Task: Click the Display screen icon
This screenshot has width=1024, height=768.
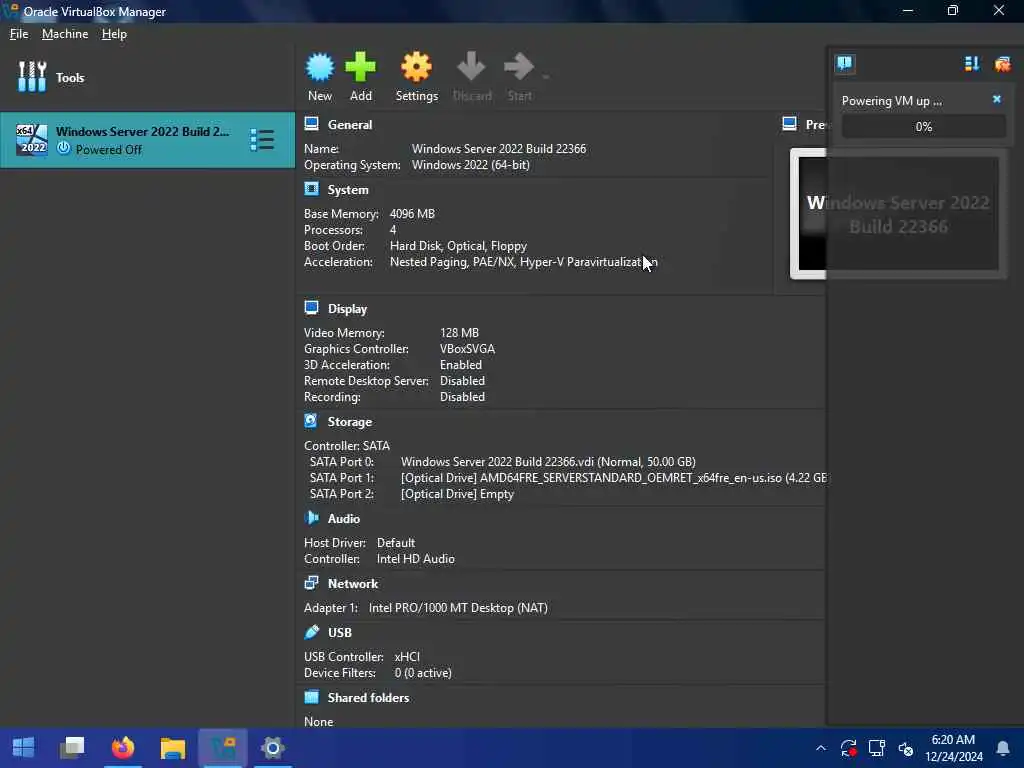Action: pyautogui.click(x=312, y=308)
